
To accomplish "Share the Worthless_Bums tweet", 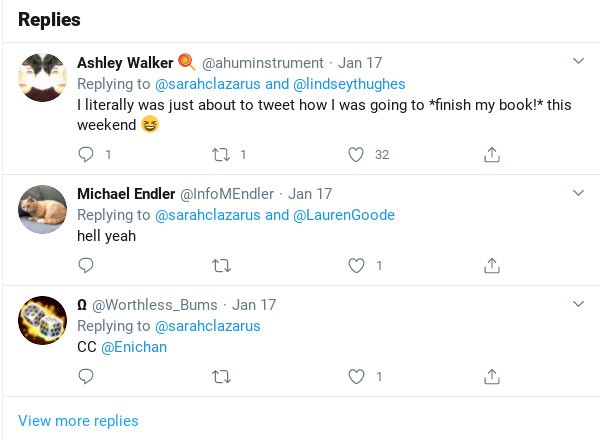I will pos(491,377).
